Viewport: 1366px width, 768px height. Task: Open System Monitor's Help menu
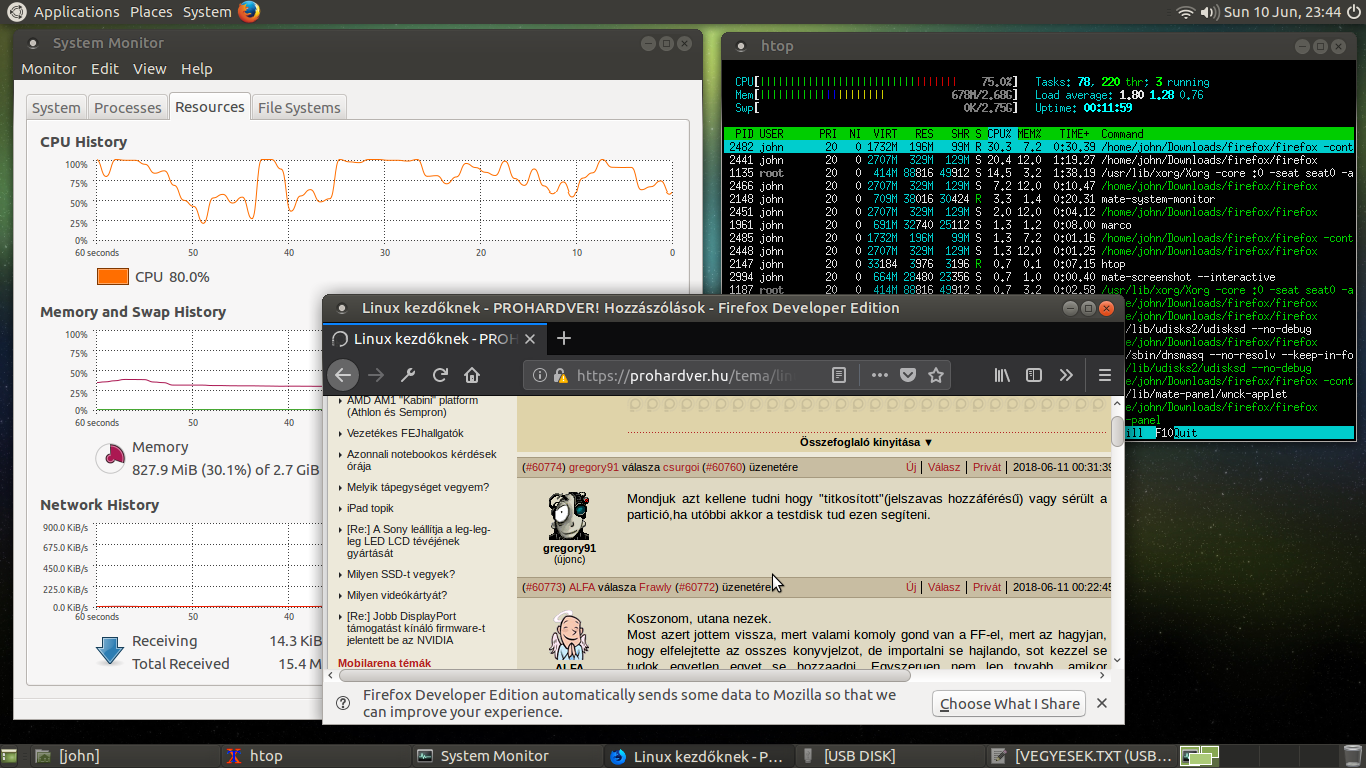point(197,69)
